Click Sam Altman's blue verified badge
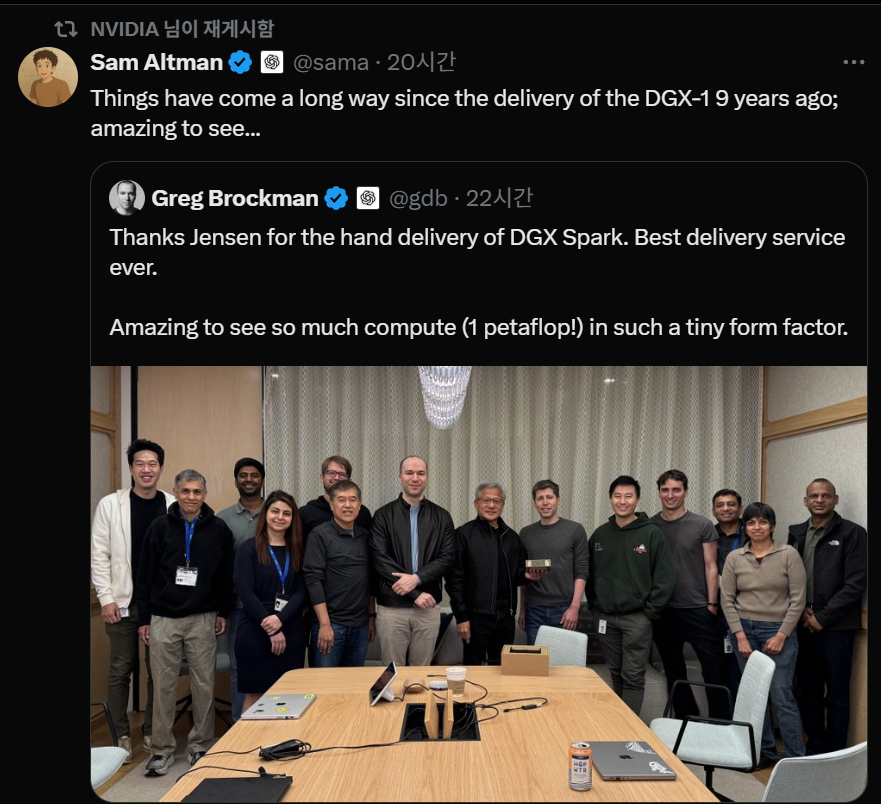The width and height of the screenshot is (881, 804). [x=241, y=62]
